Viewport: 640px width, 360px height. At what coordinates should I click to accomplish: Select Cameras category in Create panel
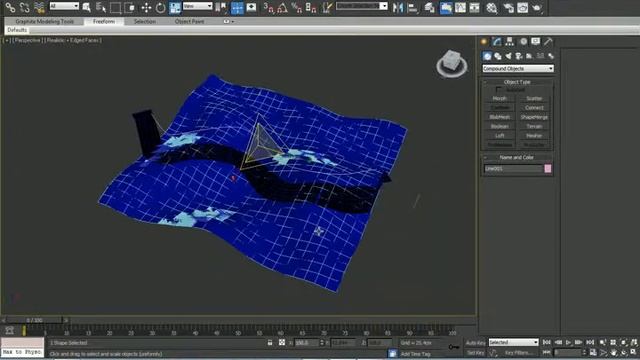pos(519,56)
